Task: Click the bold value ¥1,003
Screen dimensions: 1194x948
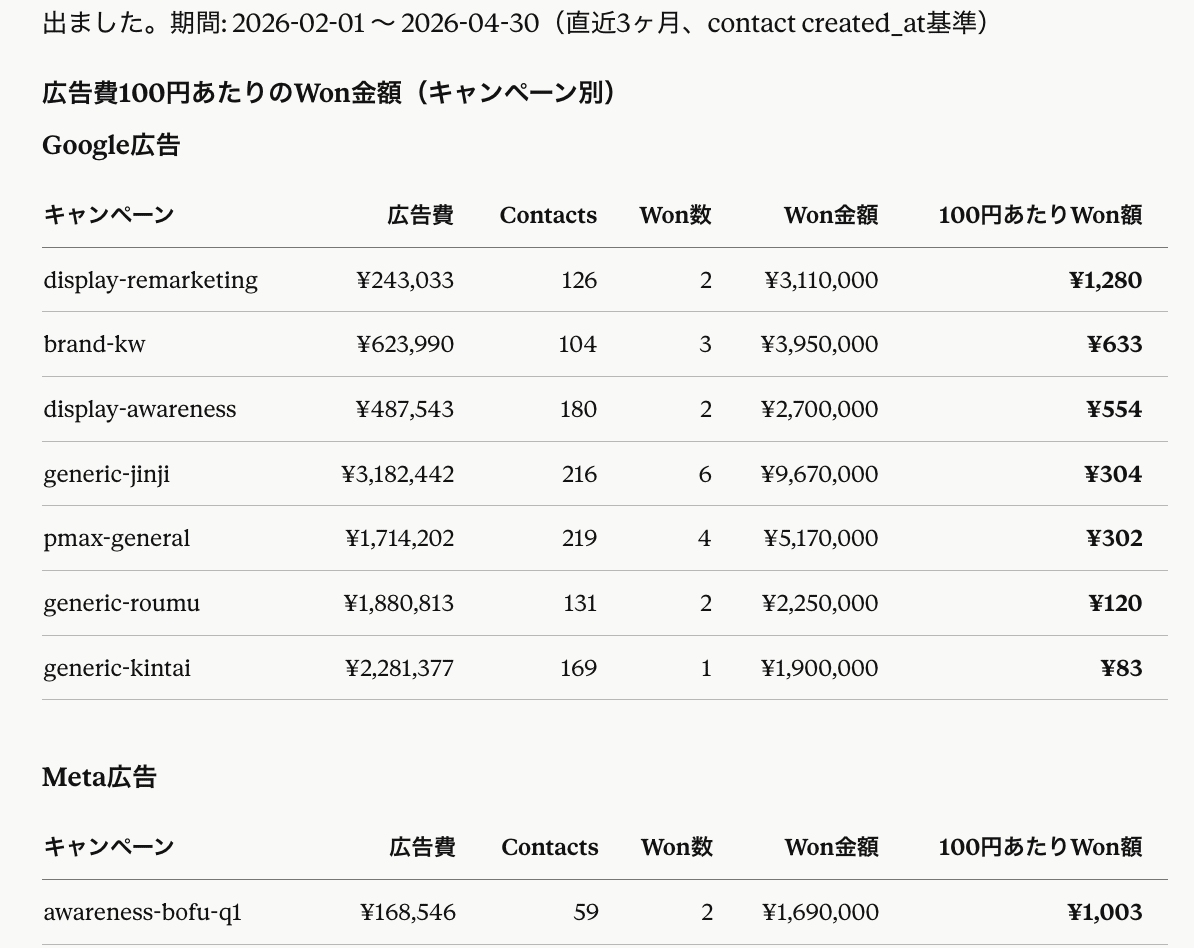Action: pyautogui.click(x=1105, y=912)
